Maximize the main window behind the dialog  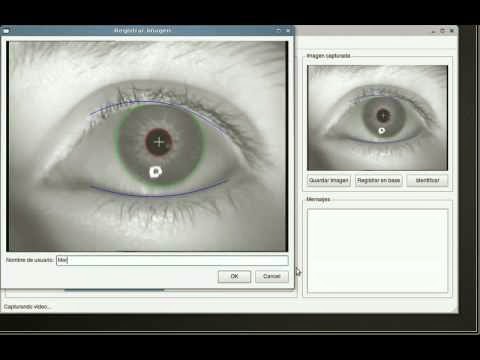point(443,31)
